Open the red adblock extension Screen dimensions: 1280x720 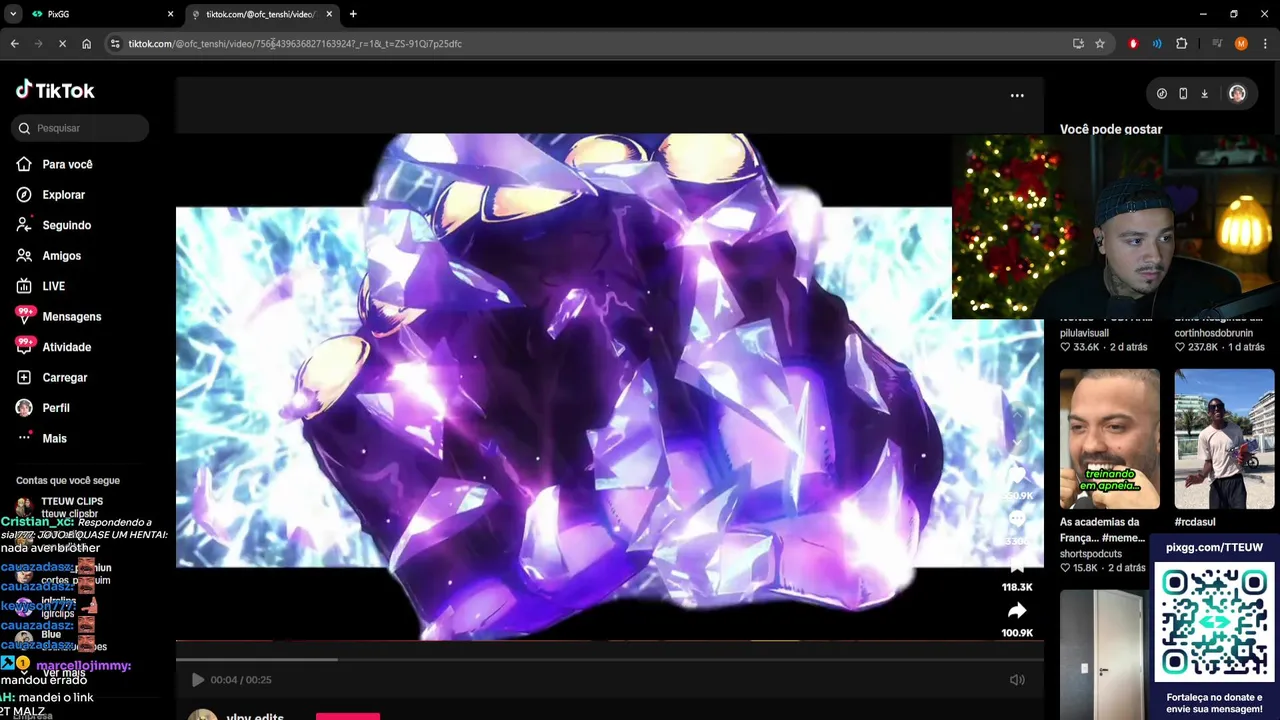coord(1133,44)
